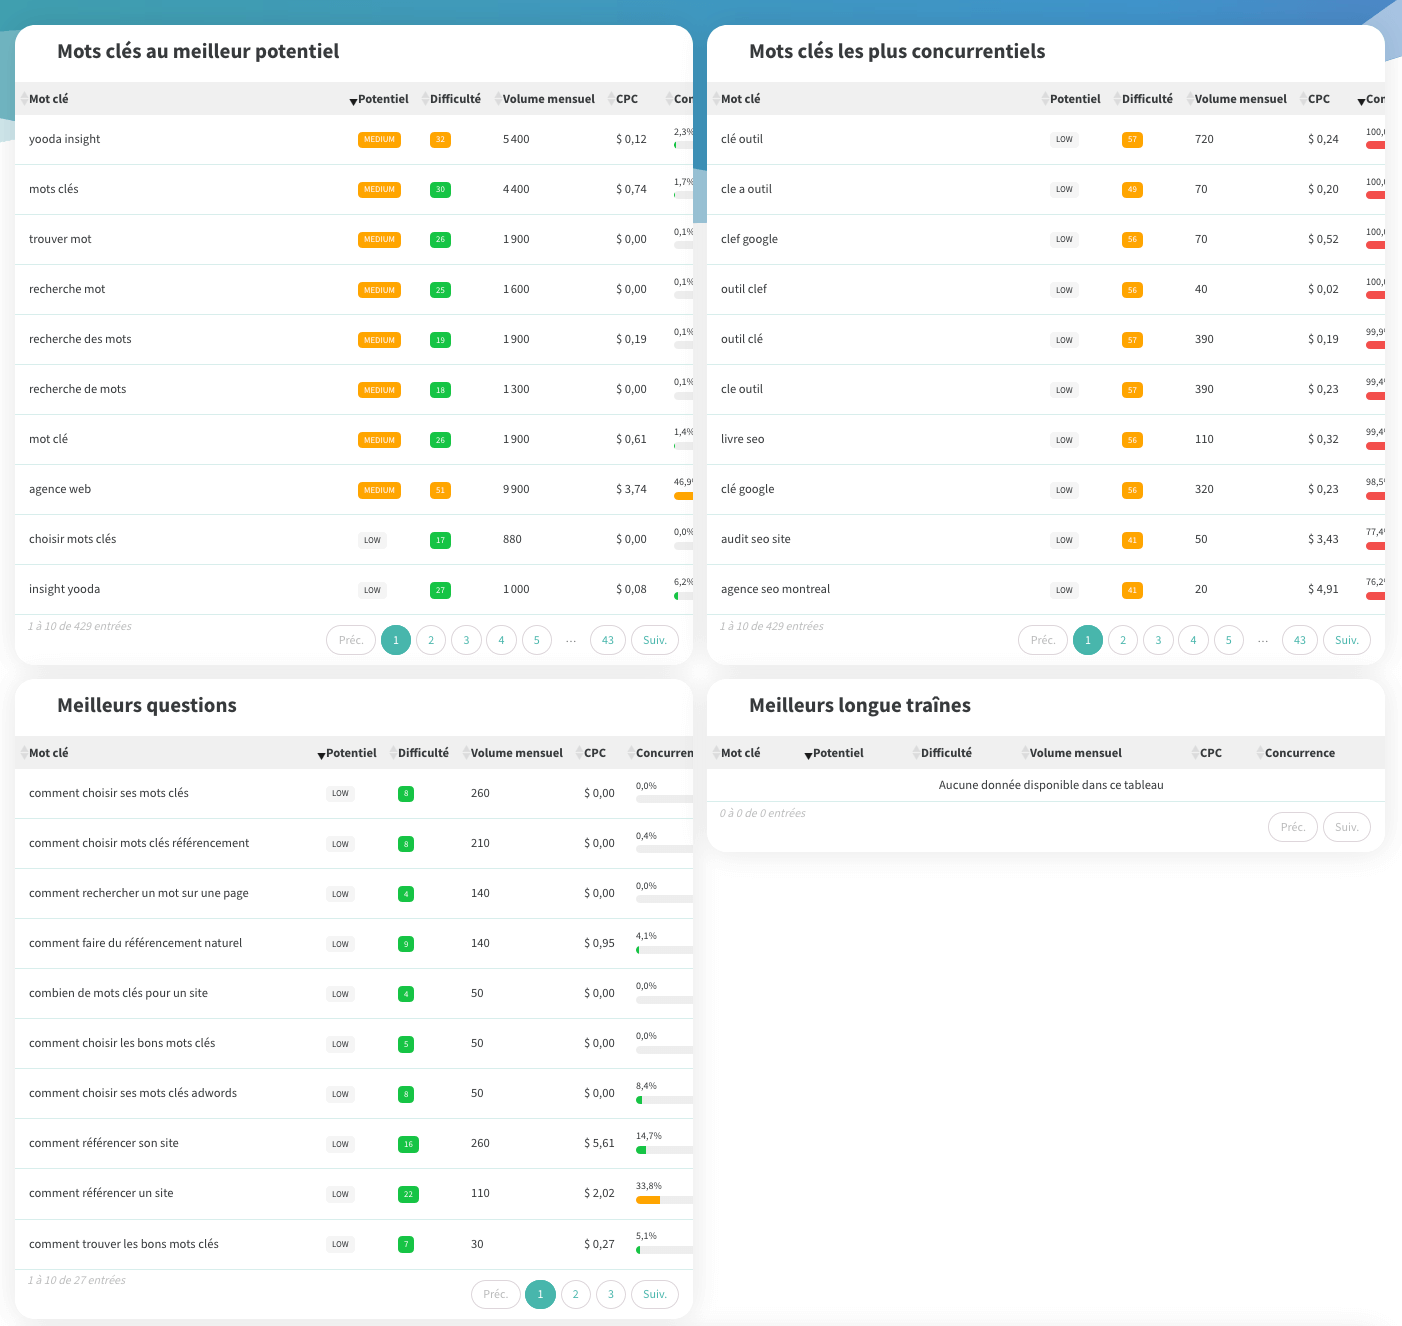Select the keyword 'agence seo montreal'

[775, 589]
